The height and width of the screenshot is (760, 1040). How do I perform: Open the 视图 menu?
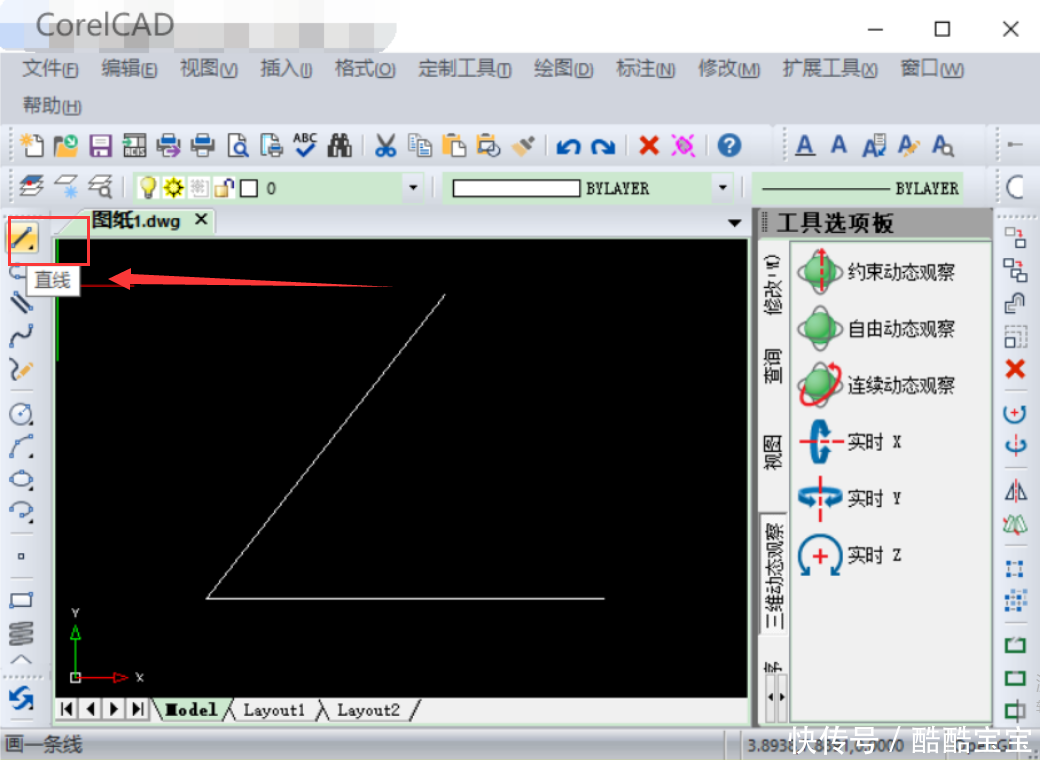click(x=209, y=68)
